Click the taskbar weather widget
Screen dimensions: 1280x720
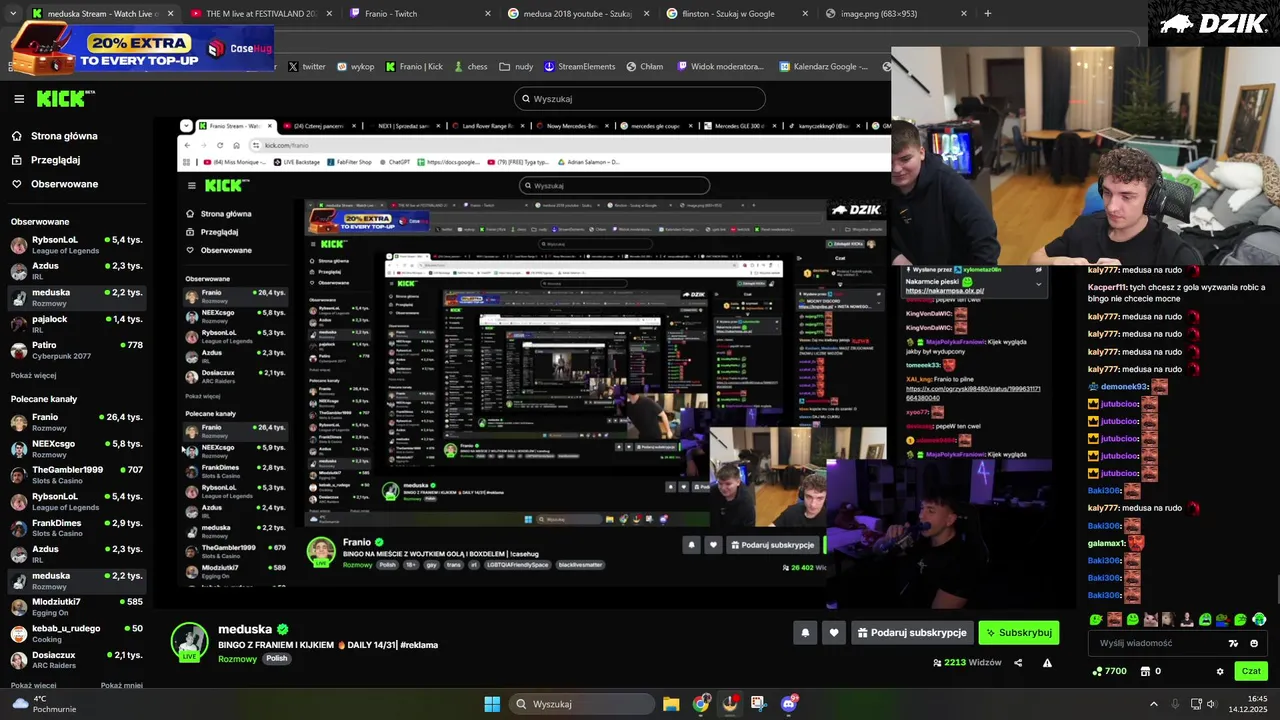tap(44, 704)
